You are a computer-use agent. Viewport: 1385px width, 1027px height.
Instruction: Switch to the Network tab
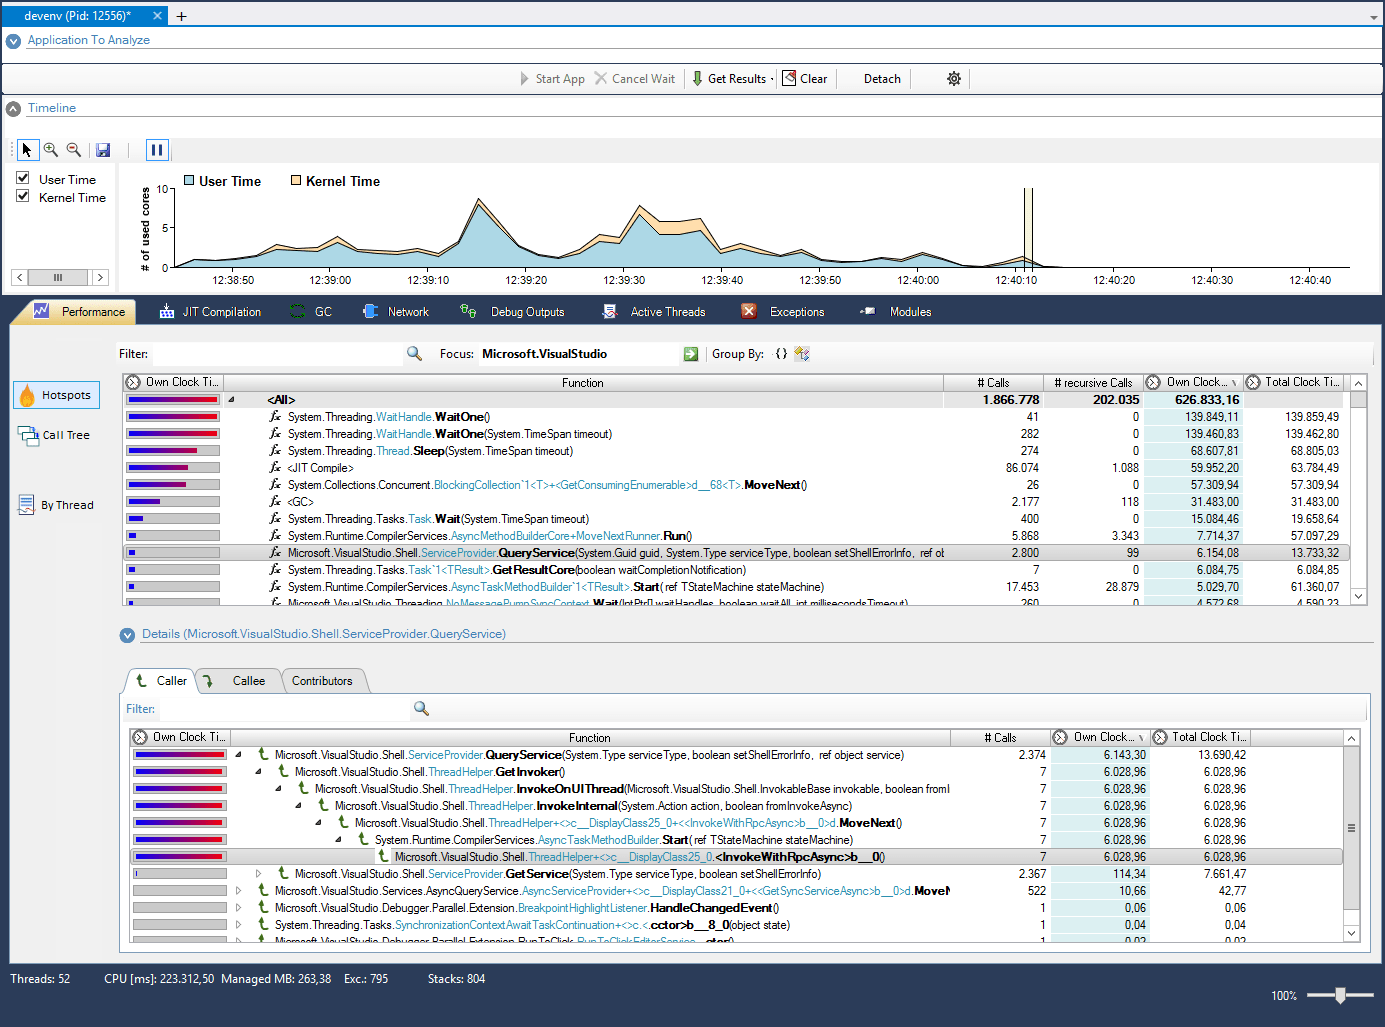point(395,312)
